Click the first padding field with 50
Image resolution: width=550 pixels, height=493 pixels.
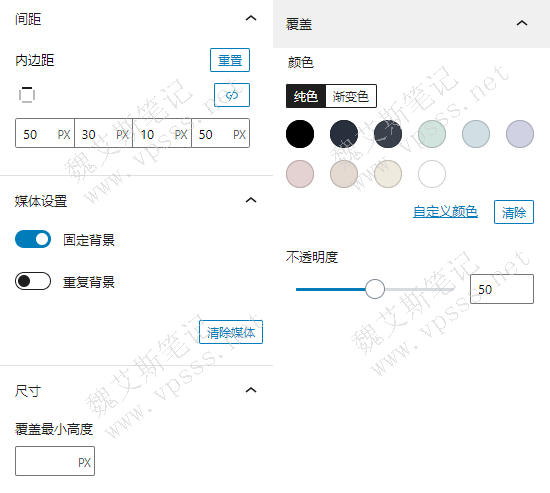coord(45,133)
